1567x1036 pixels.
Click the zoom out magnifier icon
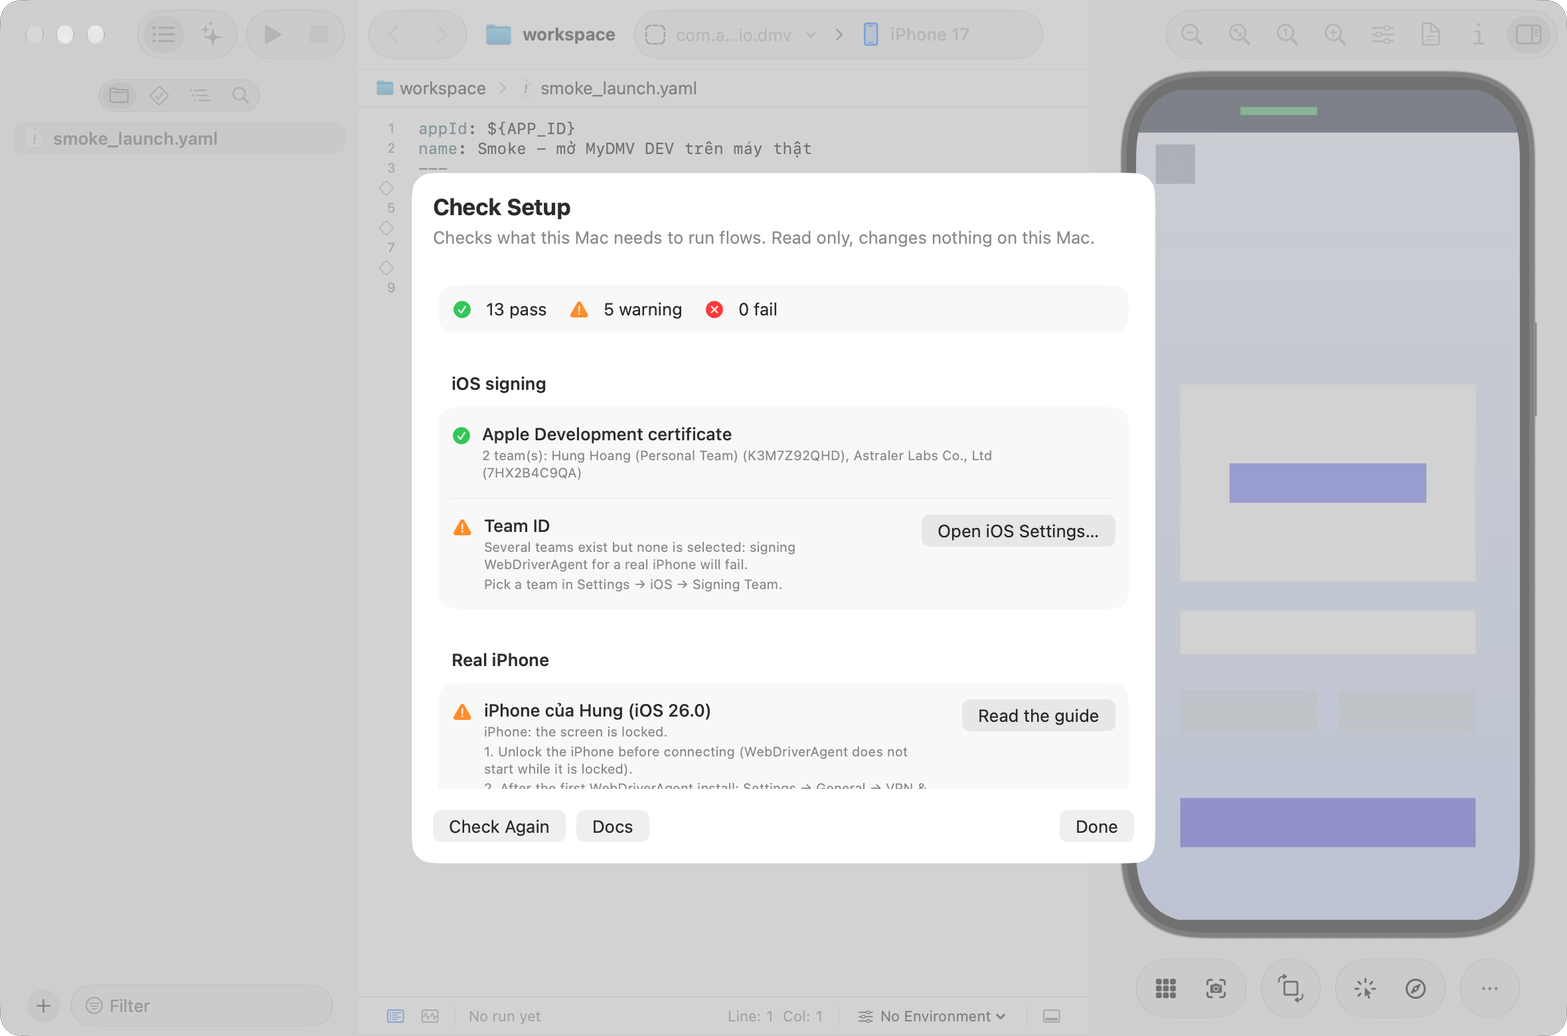[1191, 34]
